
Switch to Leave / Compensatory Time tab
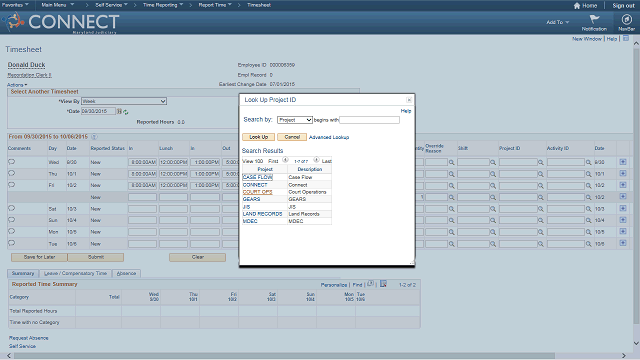coord(75,273)
